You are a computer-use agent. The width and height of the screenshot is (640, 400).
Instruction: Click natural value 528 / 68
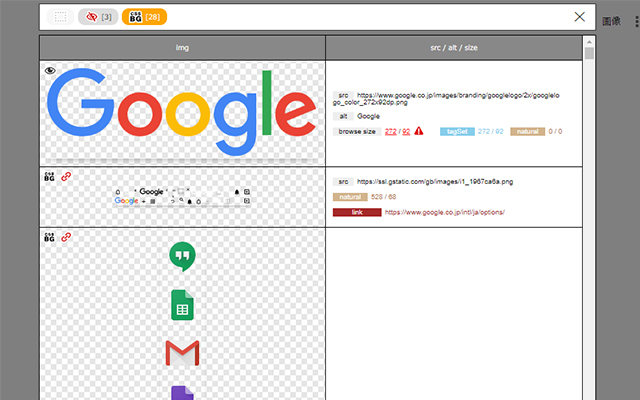coord(384,197)
